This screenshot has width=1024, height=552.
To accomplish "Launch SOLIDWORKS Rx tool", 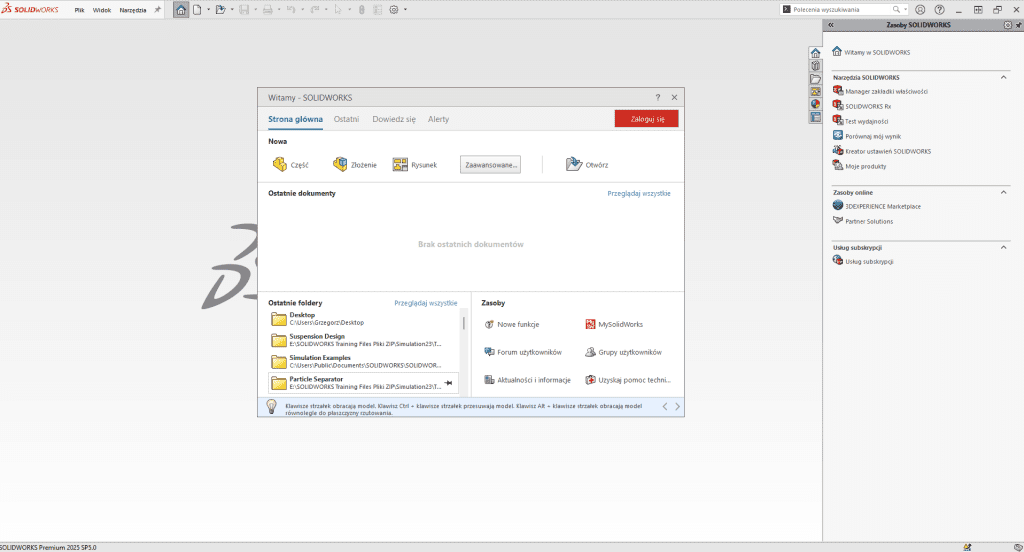I will coord(867,105).
